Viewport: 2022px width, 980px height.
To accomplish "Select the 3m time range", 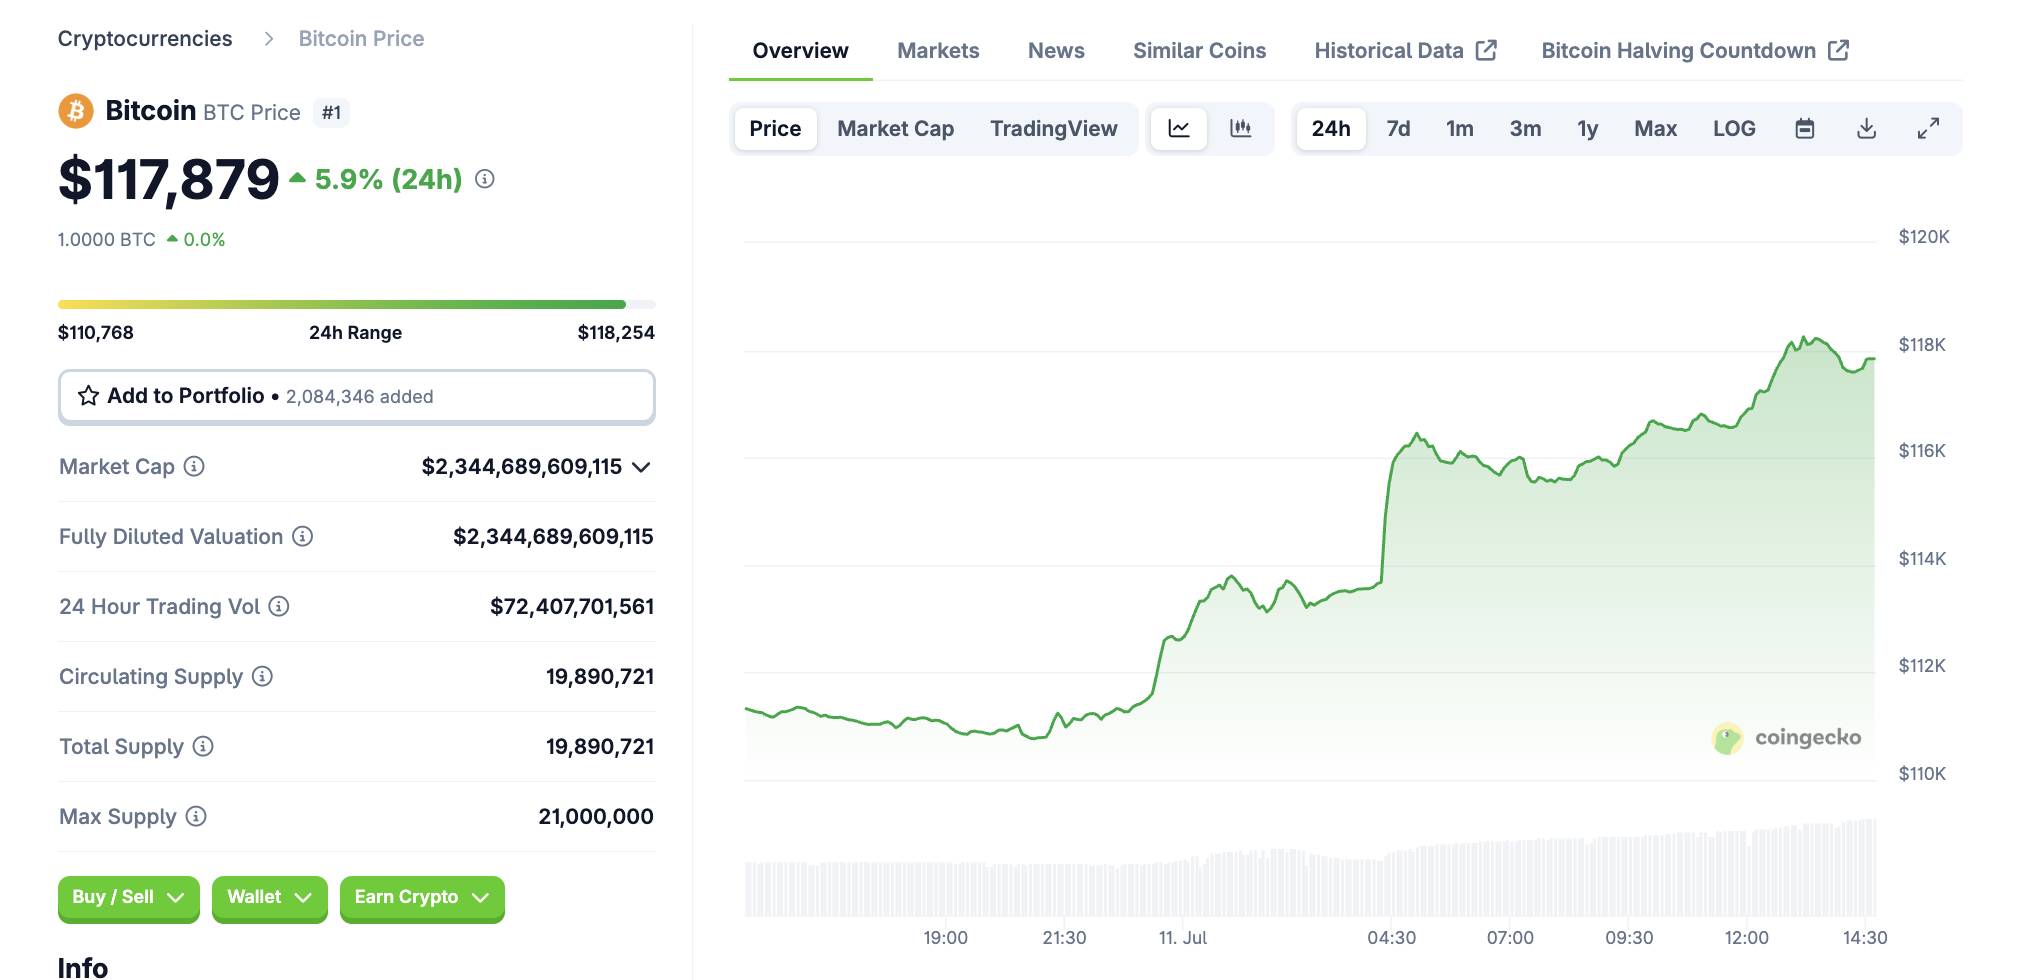I will pos(1525,128).
